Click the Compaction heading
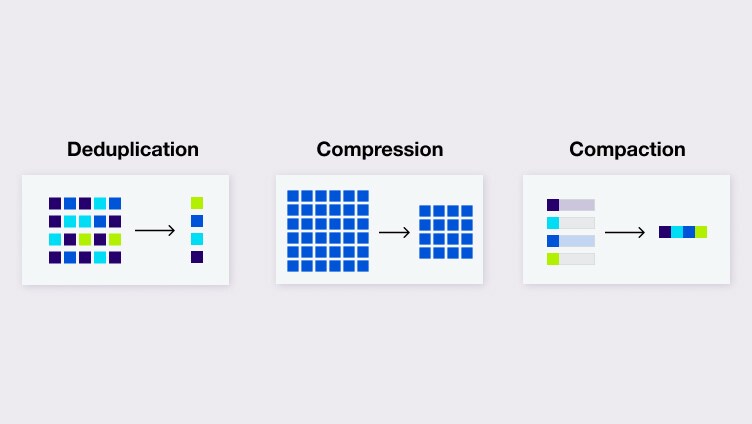The height and width of the screenshot is (424, 752). (x=627, y=150)
